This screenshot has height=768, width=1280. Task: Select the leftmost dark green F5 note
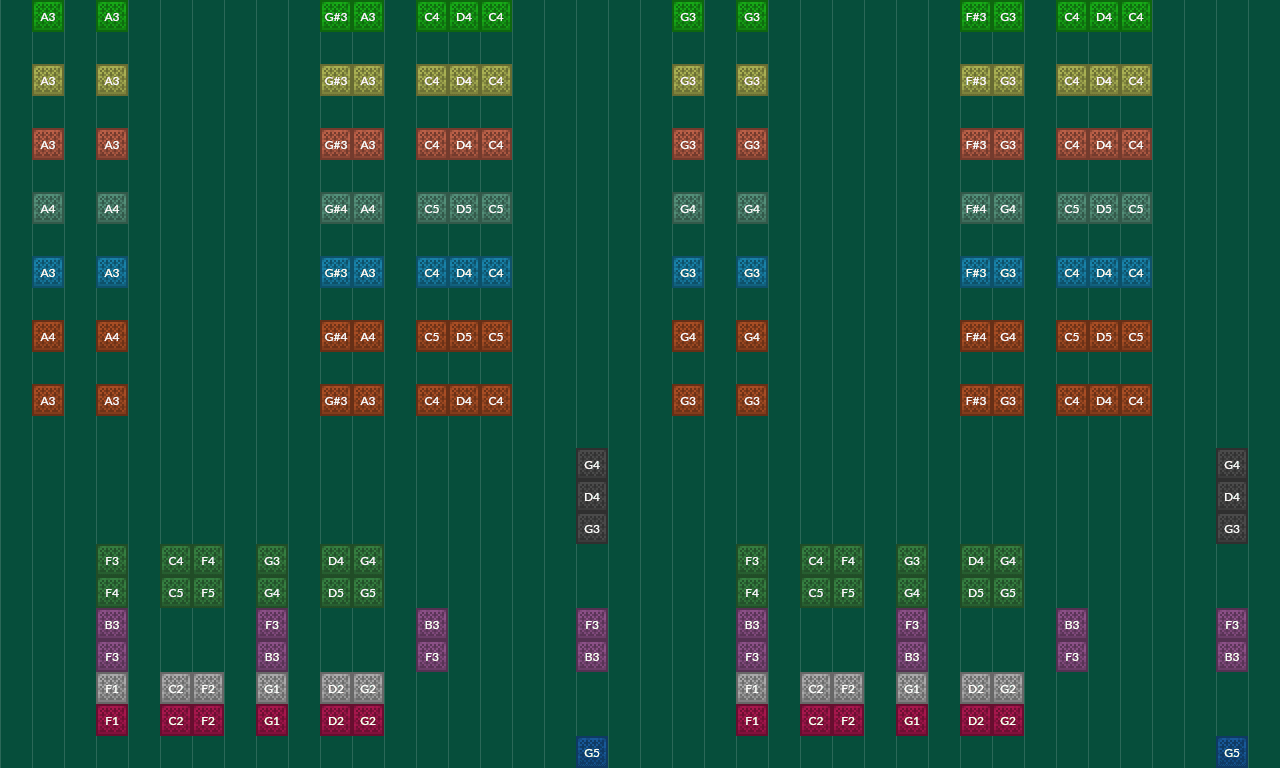[x=208, y=592]
